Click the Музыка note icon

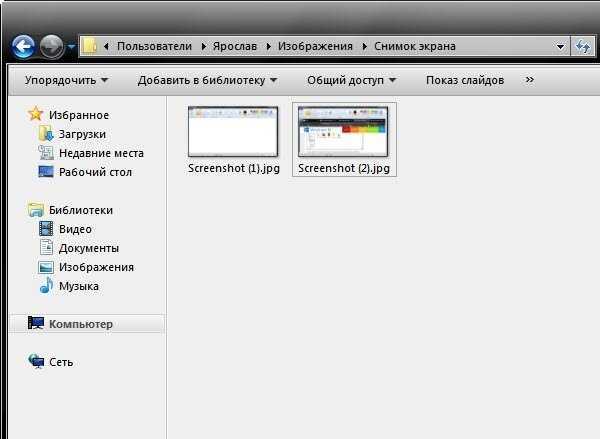tap(46, 285)
